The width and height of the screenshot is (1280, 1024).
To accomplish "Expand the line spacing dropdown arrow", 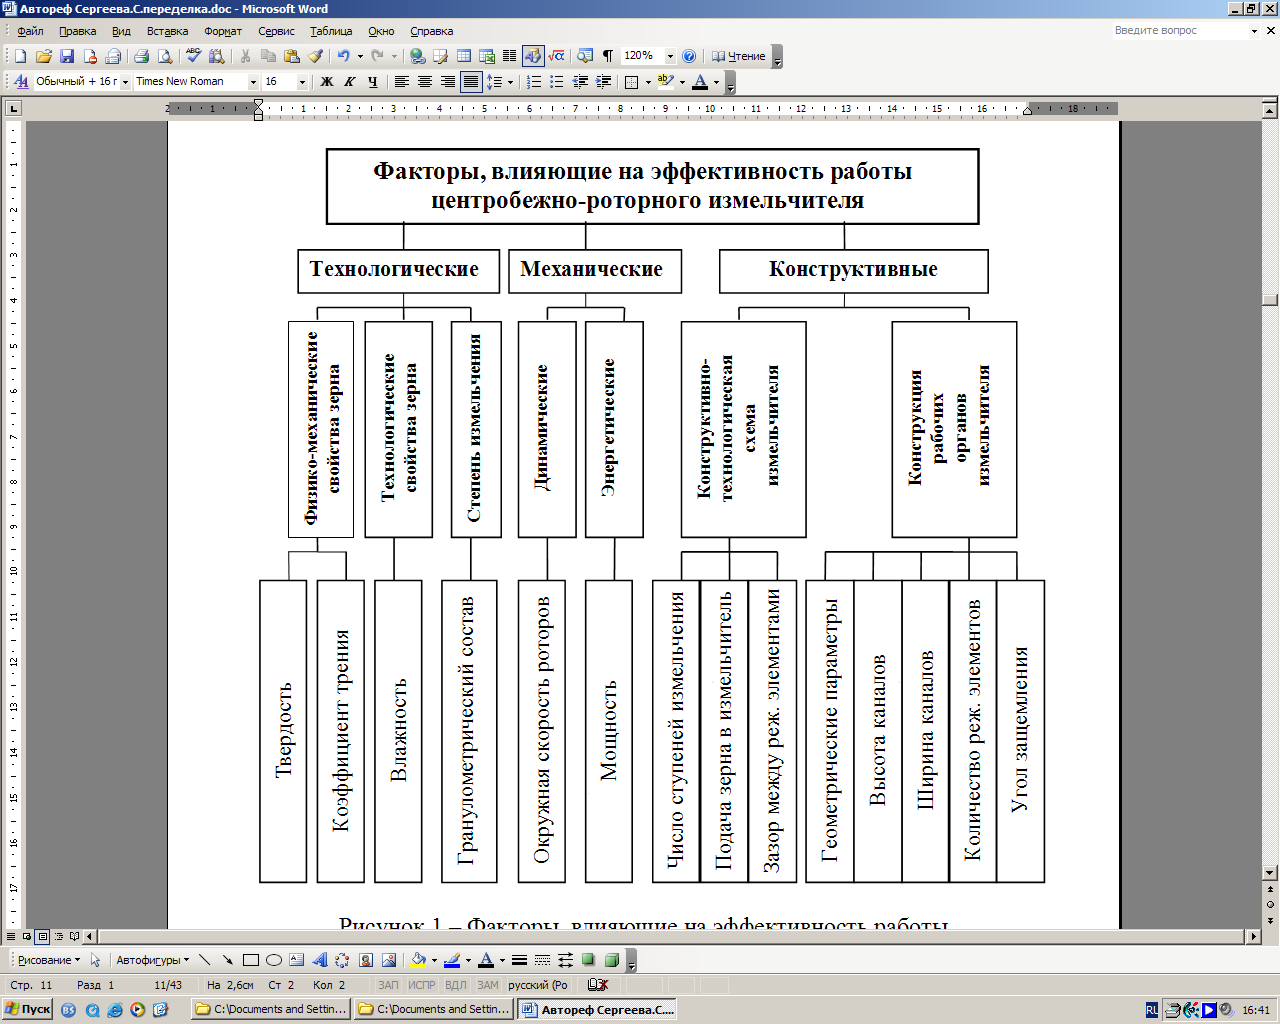I will [x=510, y=82].
